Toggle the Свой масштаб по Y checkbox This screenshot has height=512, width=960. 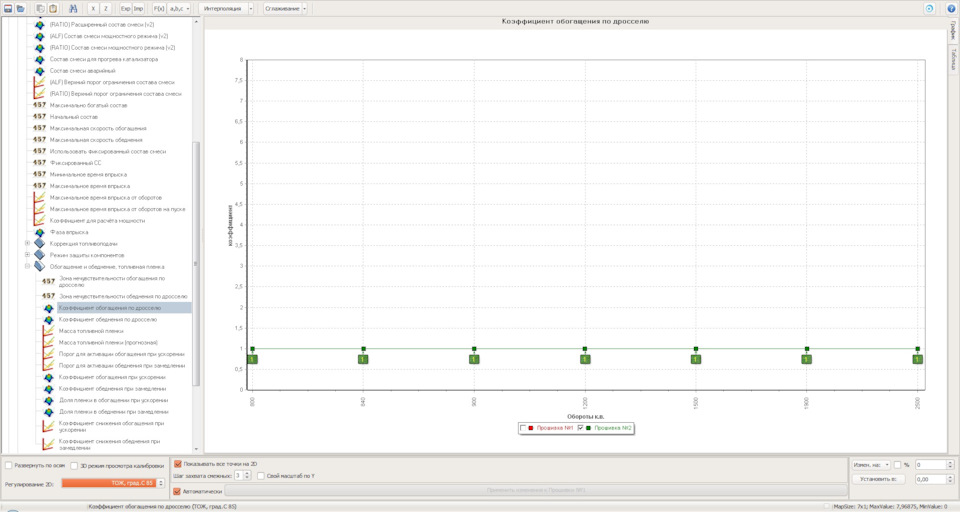tap(261, 476)
